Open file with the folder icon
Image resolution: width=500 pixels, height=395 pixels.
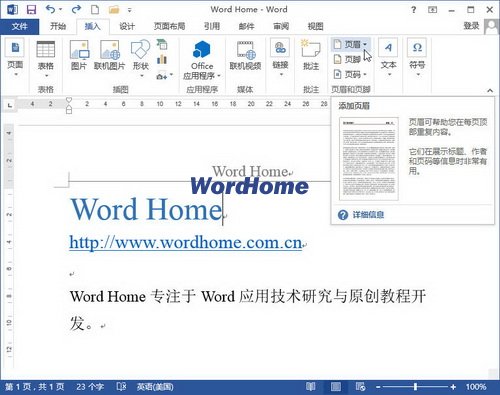pyautogui.click(x=114, y=10)
